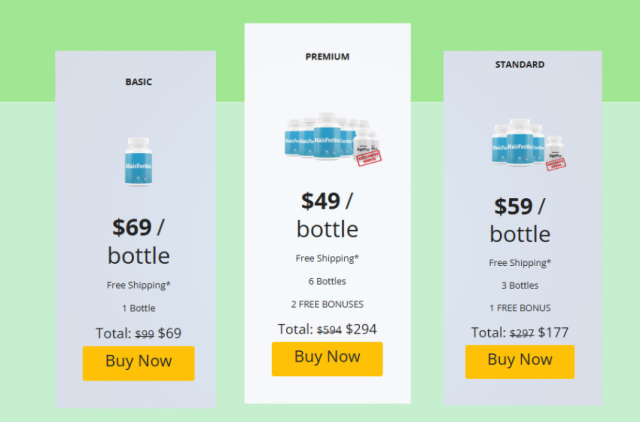Click Buy Now in the Premium plan
The height and width of the screenshot is (422, 640).
327,359
